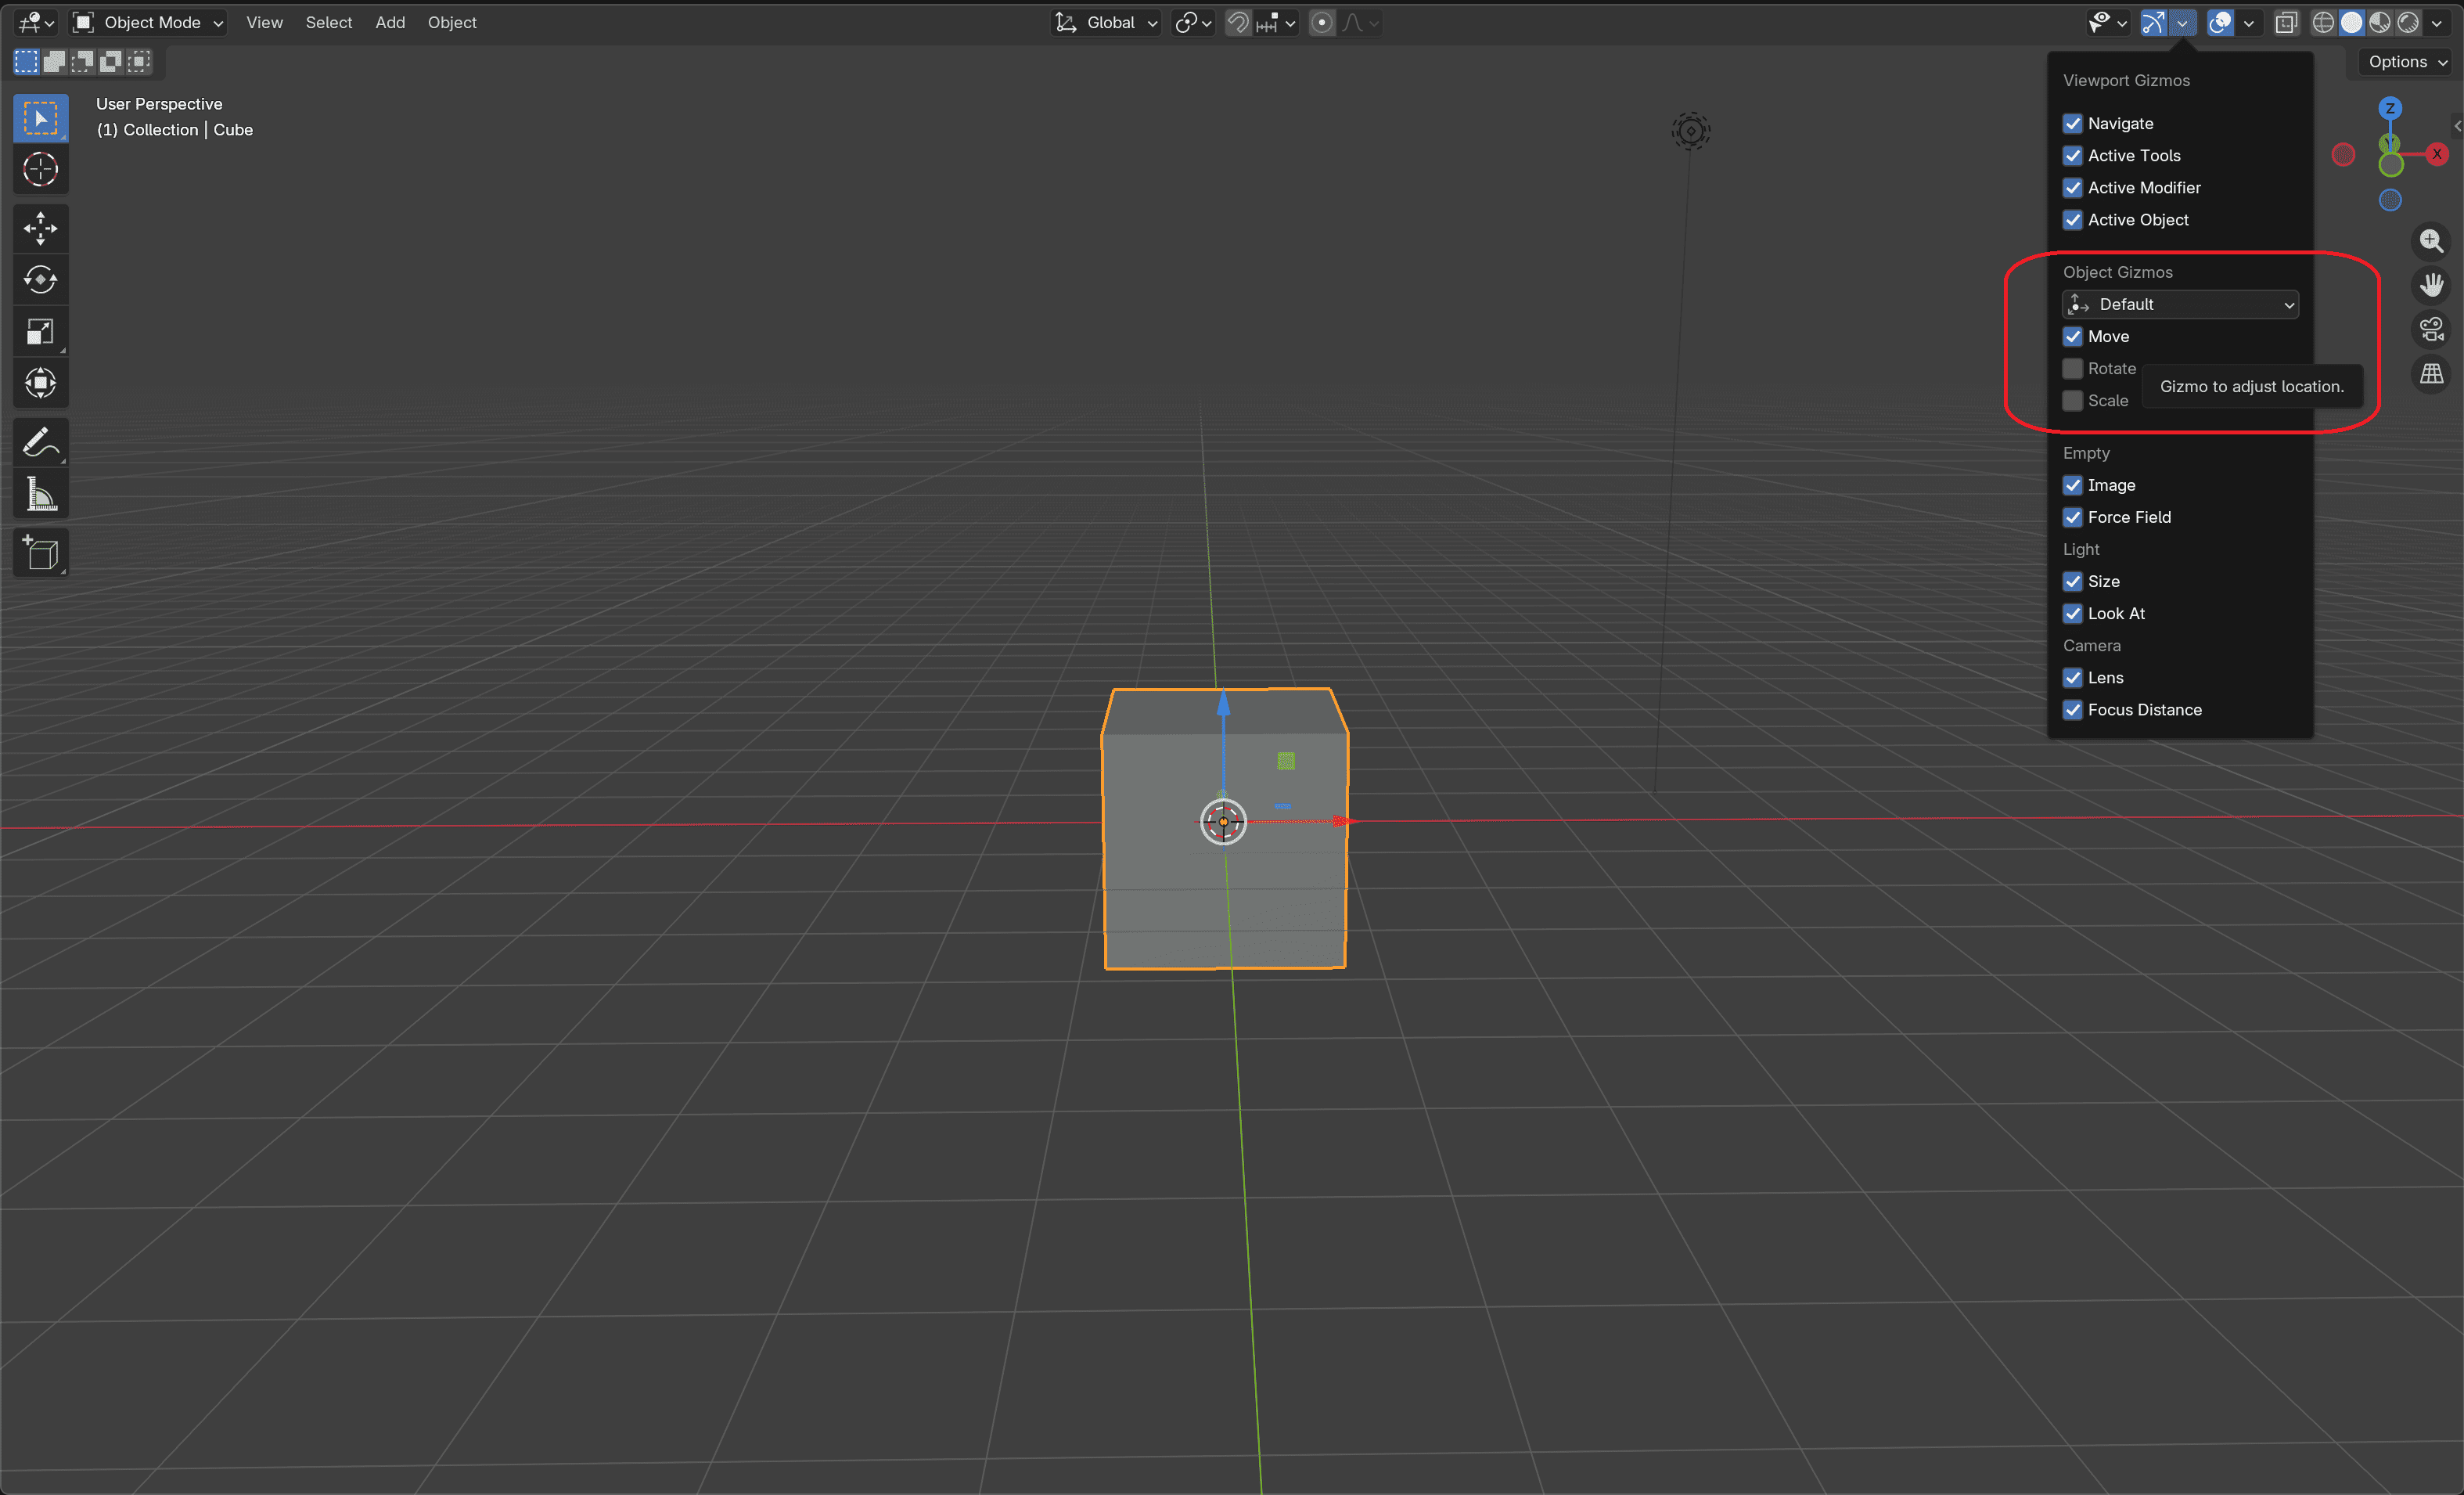Switch to wireframe shading
The width and height of the screenshot is (2464, 1495).
click(2324, 22)
